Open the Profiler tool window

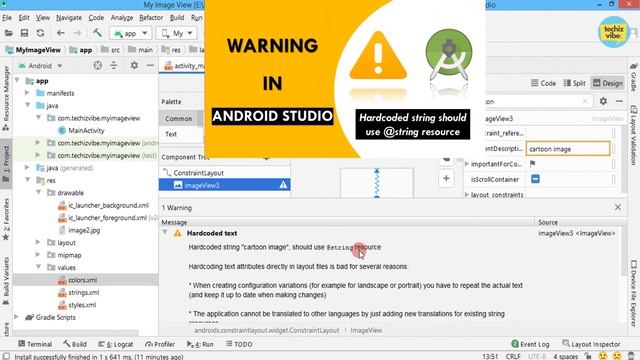(x=160, y=344)
